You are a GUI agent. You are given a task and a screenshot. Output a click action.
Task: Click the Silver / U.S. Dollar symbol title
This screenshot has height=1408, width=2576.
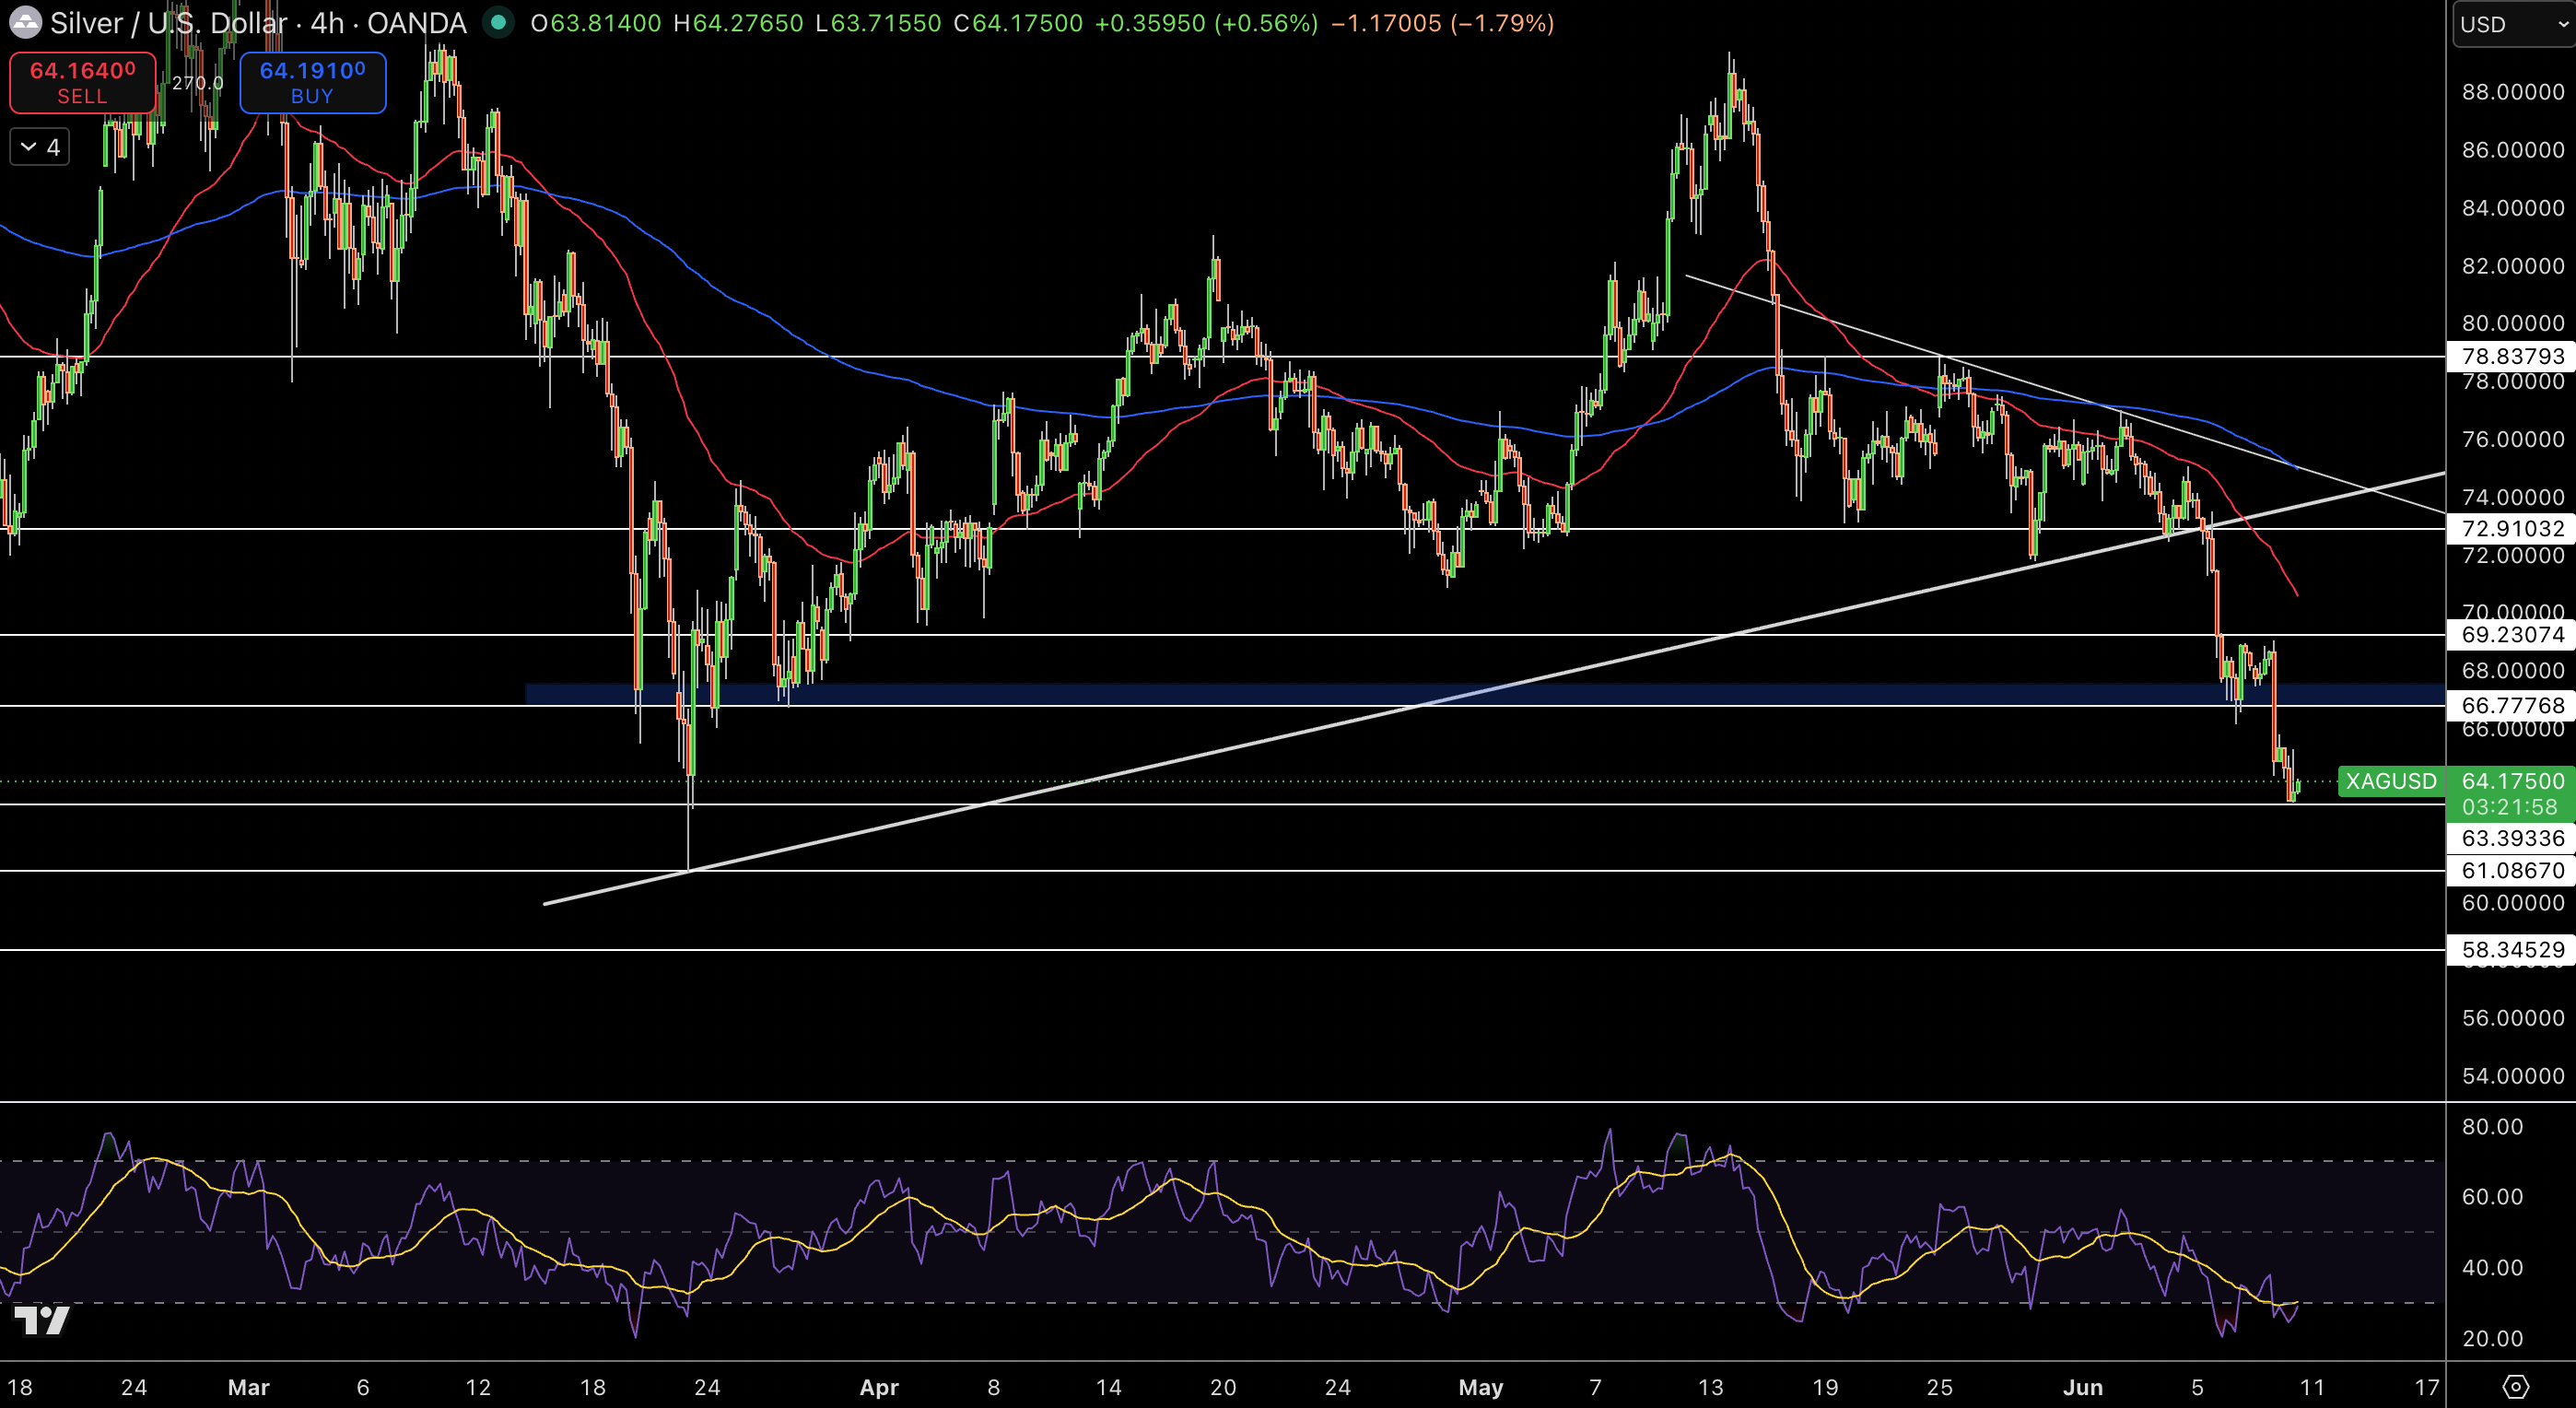[x=169, y=22]
